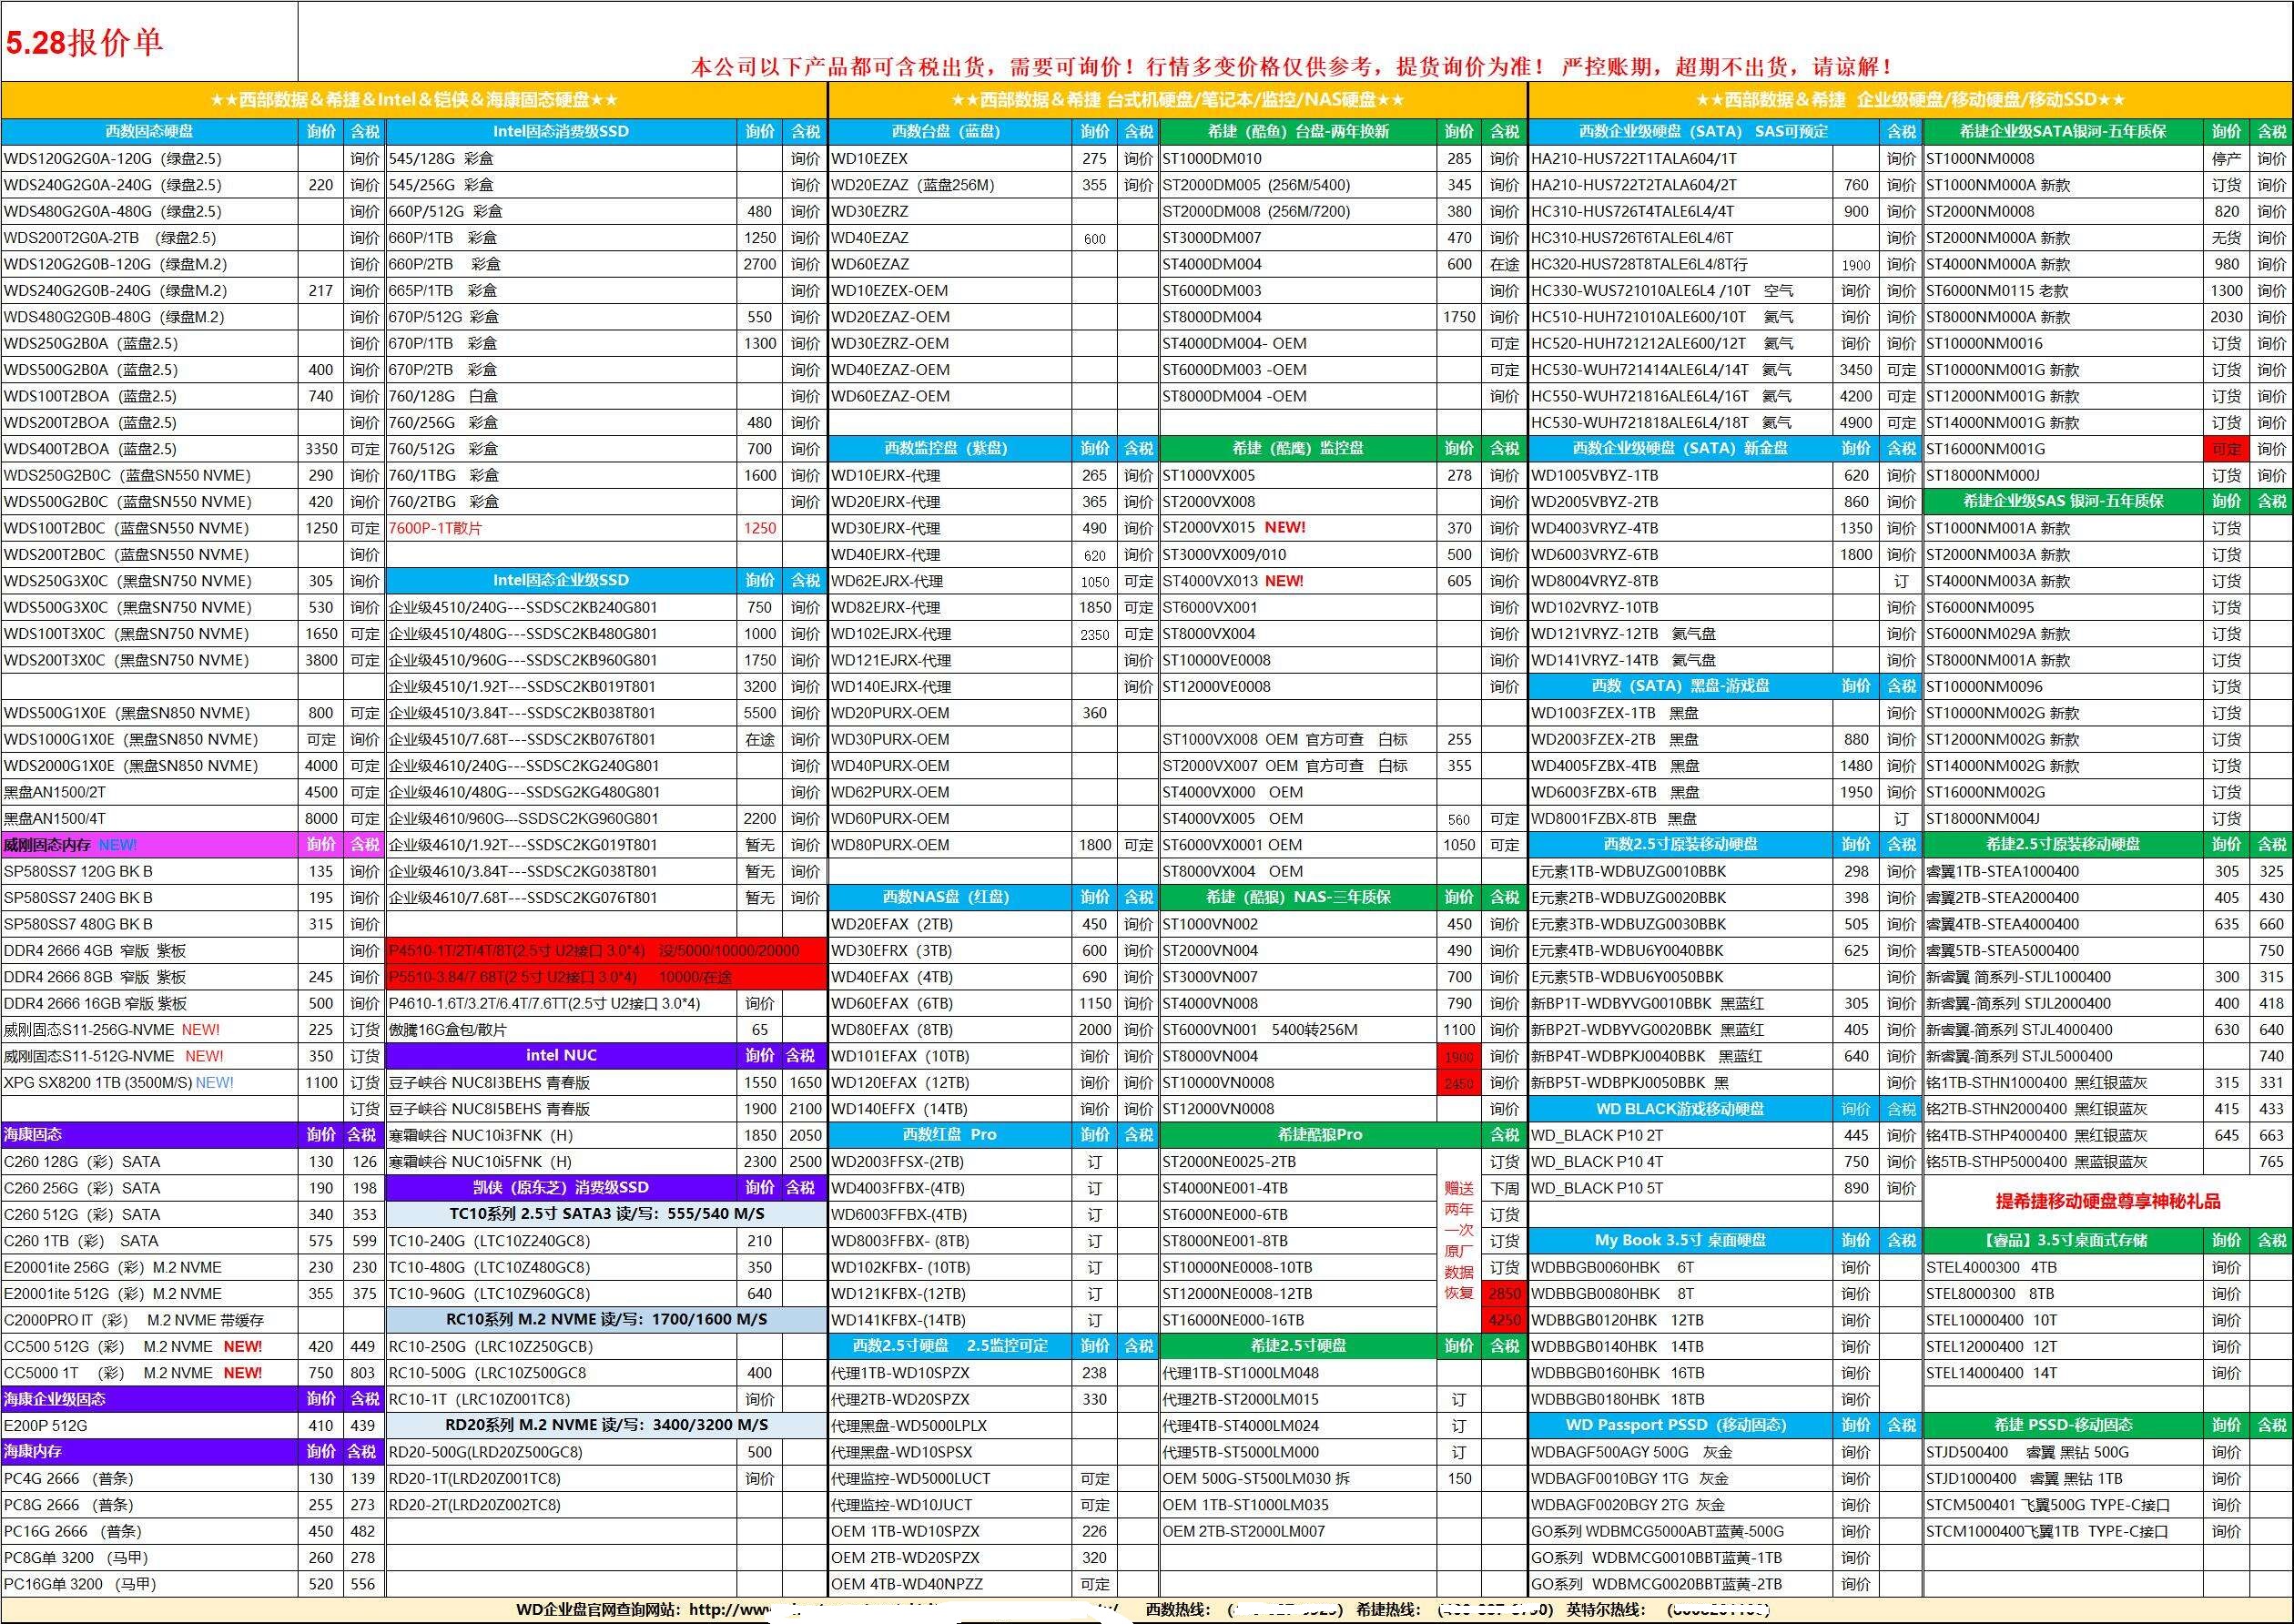The image size is (2294, 1624).
Task: Click the purple "海康内存" header
Action: pyautogui.click(x=150, y=1451)
